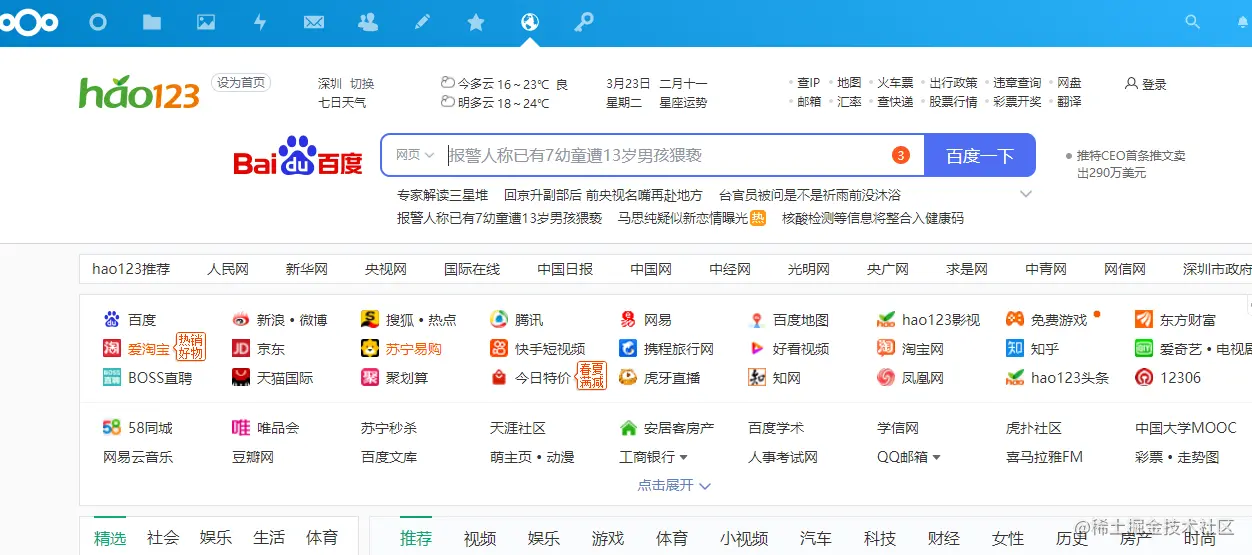The width and height of the screenshot is (1252, 555).
Task: Switch to 社会 tab
Action: pyautogui.click(x=163, y=538)
